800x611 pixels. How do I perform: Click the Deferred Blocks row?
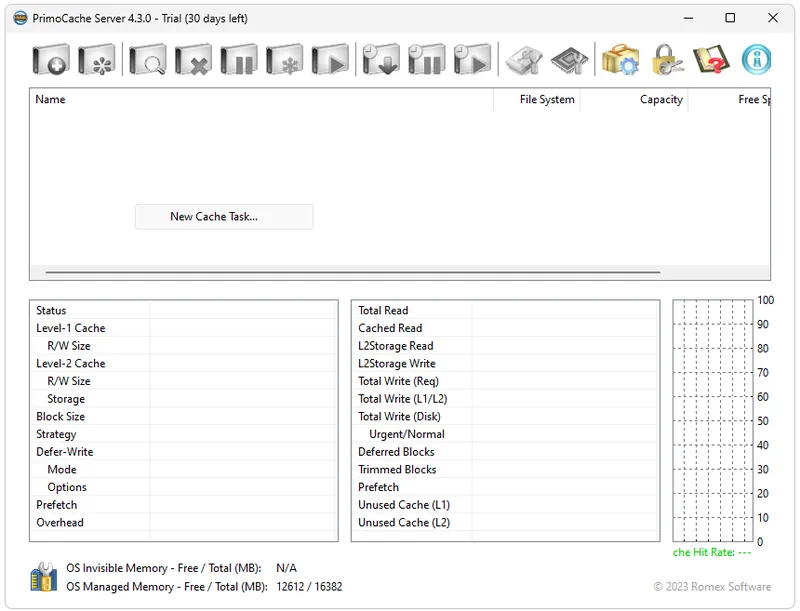[505, 452]
